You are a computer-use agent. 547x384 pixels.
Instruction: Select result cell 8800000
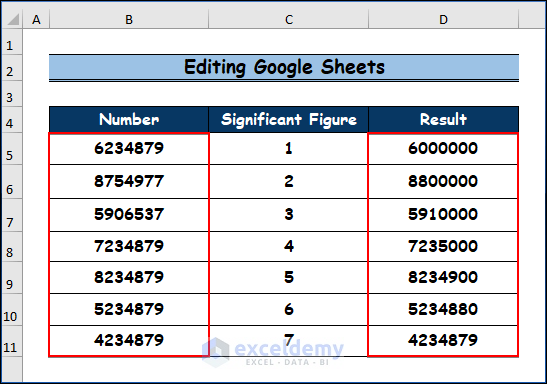[x=443, y=182]
